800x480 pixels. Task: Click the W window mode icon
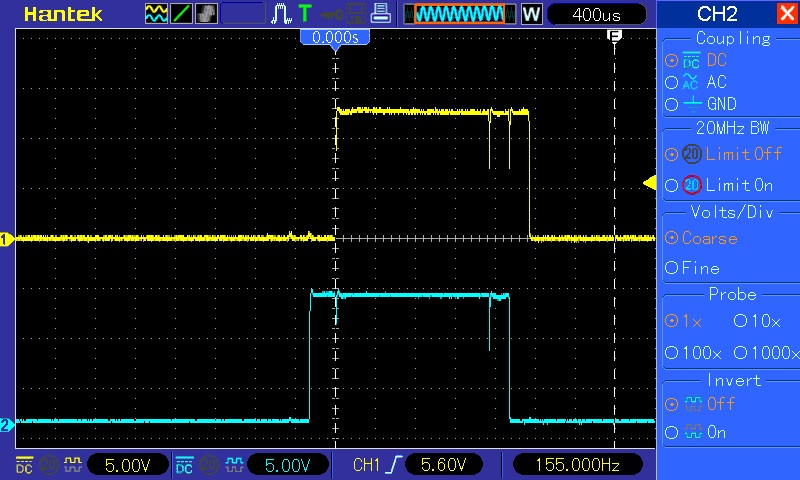[531, 14]
